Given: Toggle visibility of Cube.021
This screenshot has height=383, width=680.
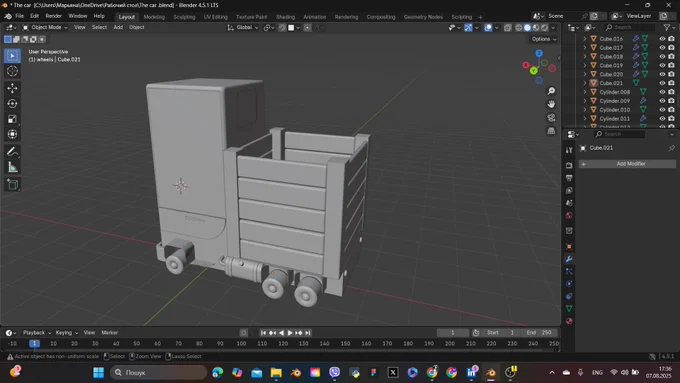Looking at the screenshot, I should (x=662, y=83).
